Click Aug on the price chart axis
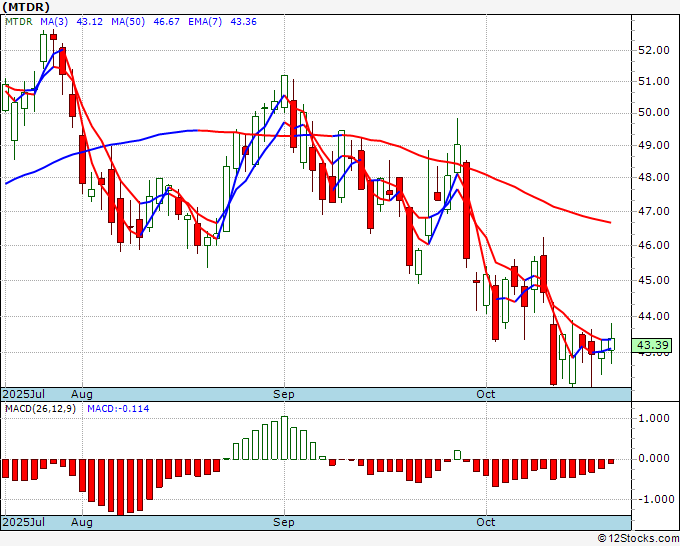This screenshot has width=680, height=546. (x=82, y=394)
